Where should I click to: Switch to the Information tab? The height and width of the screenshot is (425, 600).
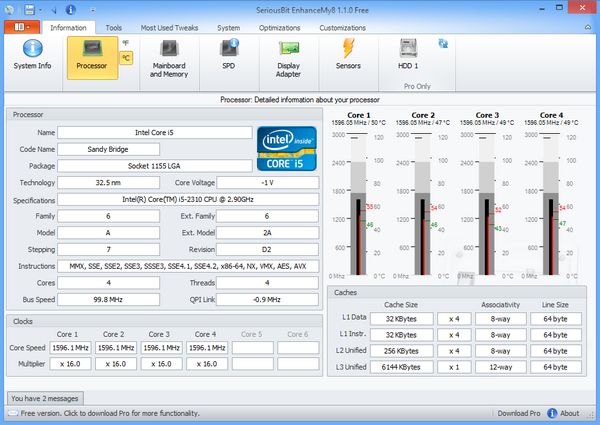(x=68, y=28)
